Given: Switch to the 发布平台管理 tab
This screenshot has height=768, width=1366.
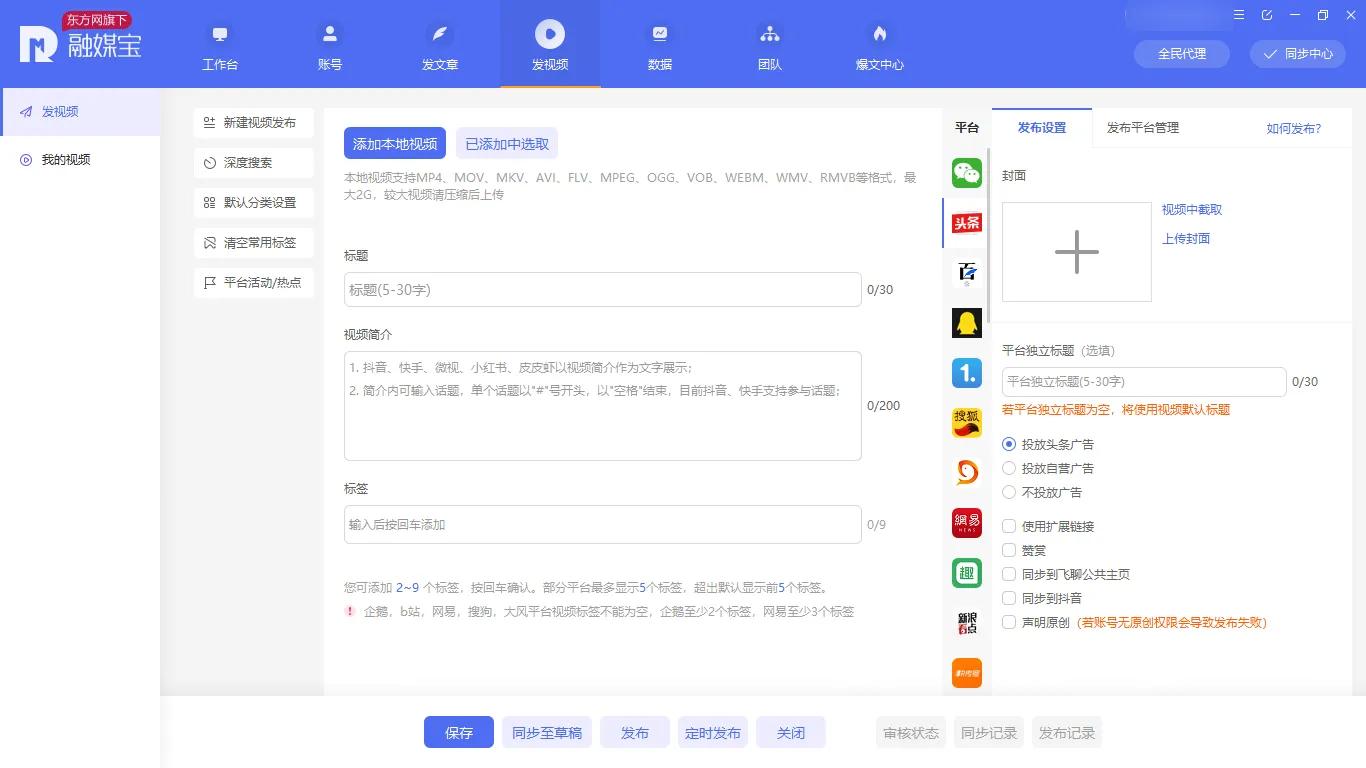Looking at the screenshot, I should click(1141, 127).
